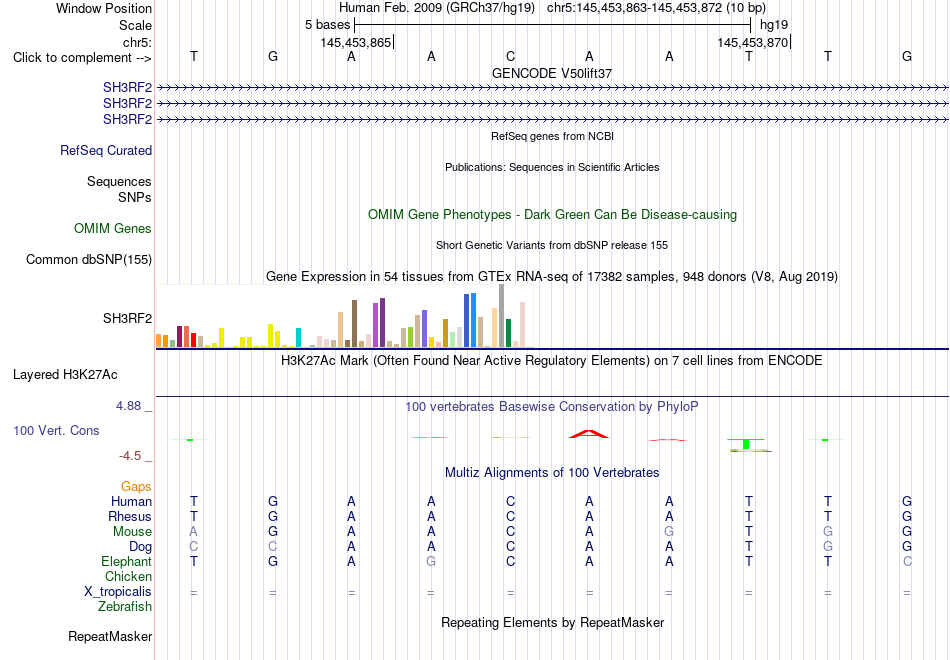
Task: Click the 100 Vert. Cons label
Action: coord(56,430)
